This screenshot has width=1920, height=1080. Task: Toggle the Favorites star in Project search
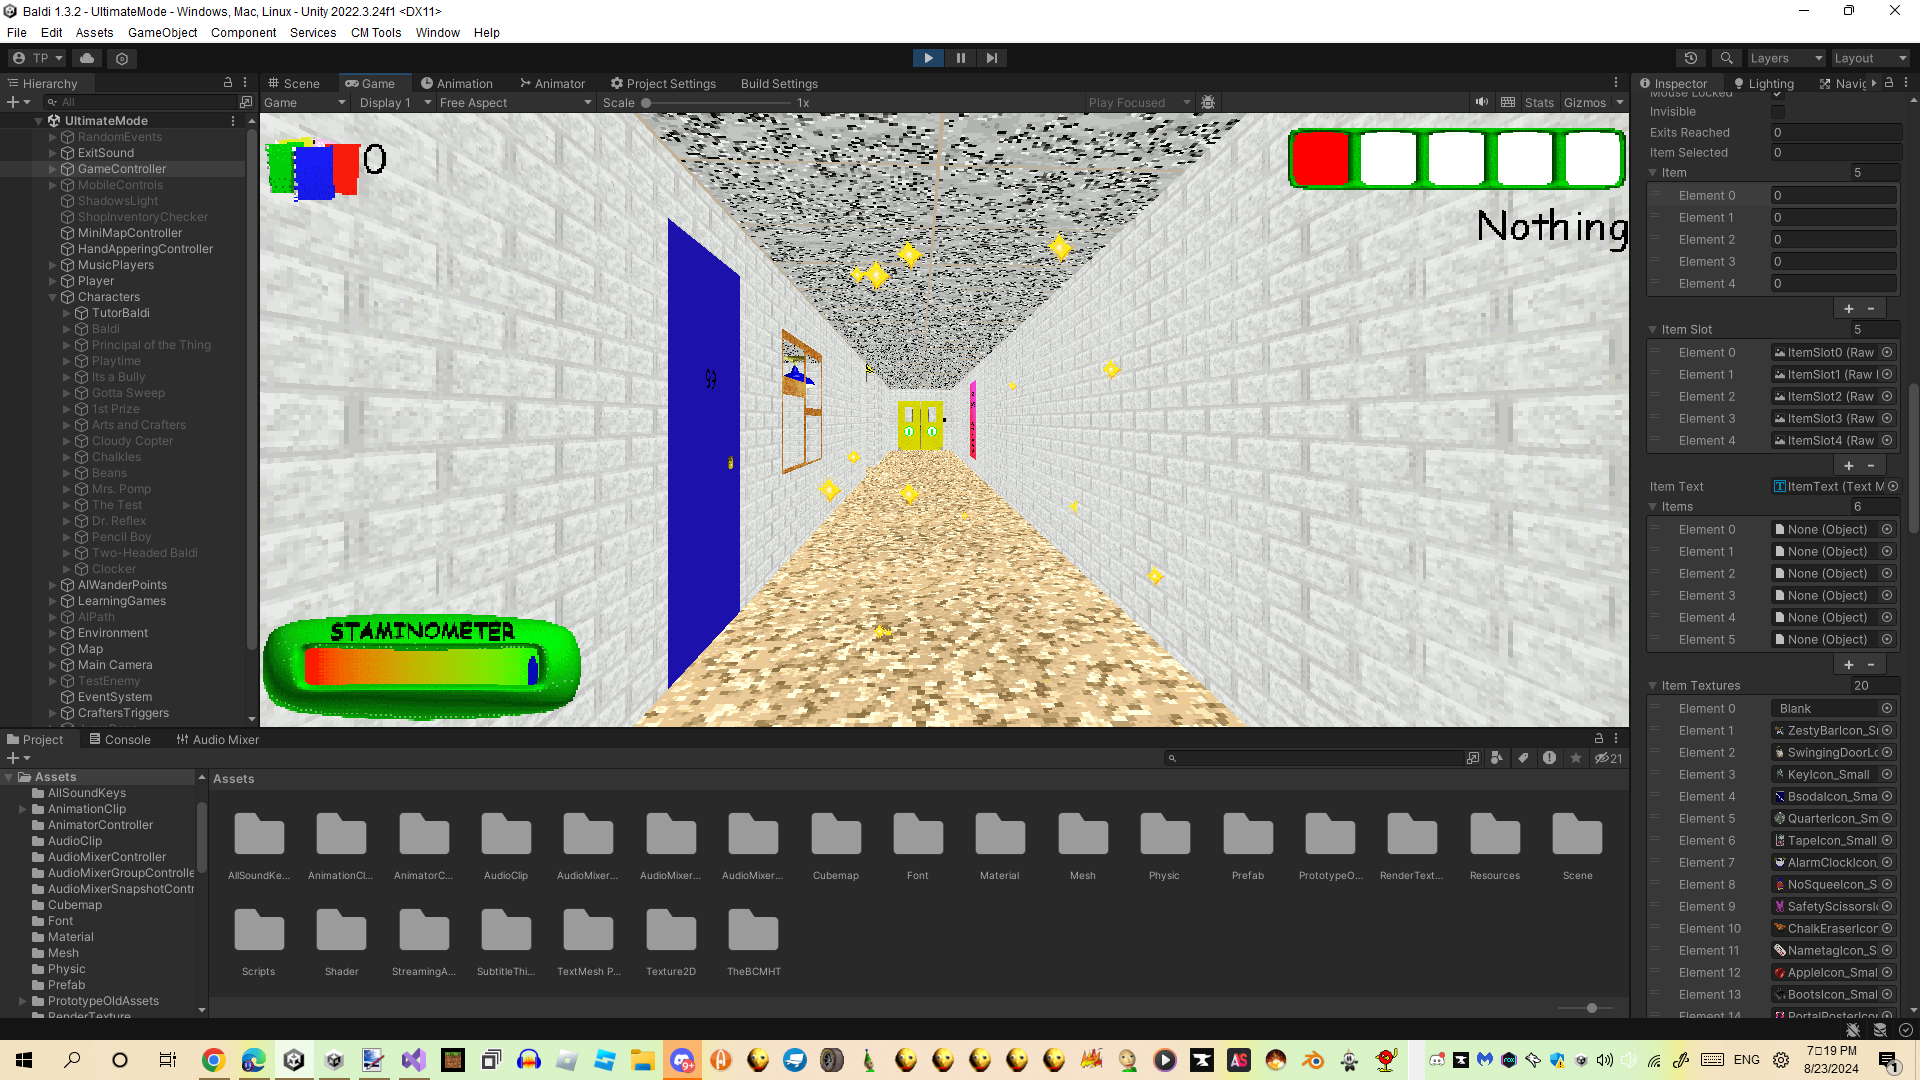[x=1576, y=758]
